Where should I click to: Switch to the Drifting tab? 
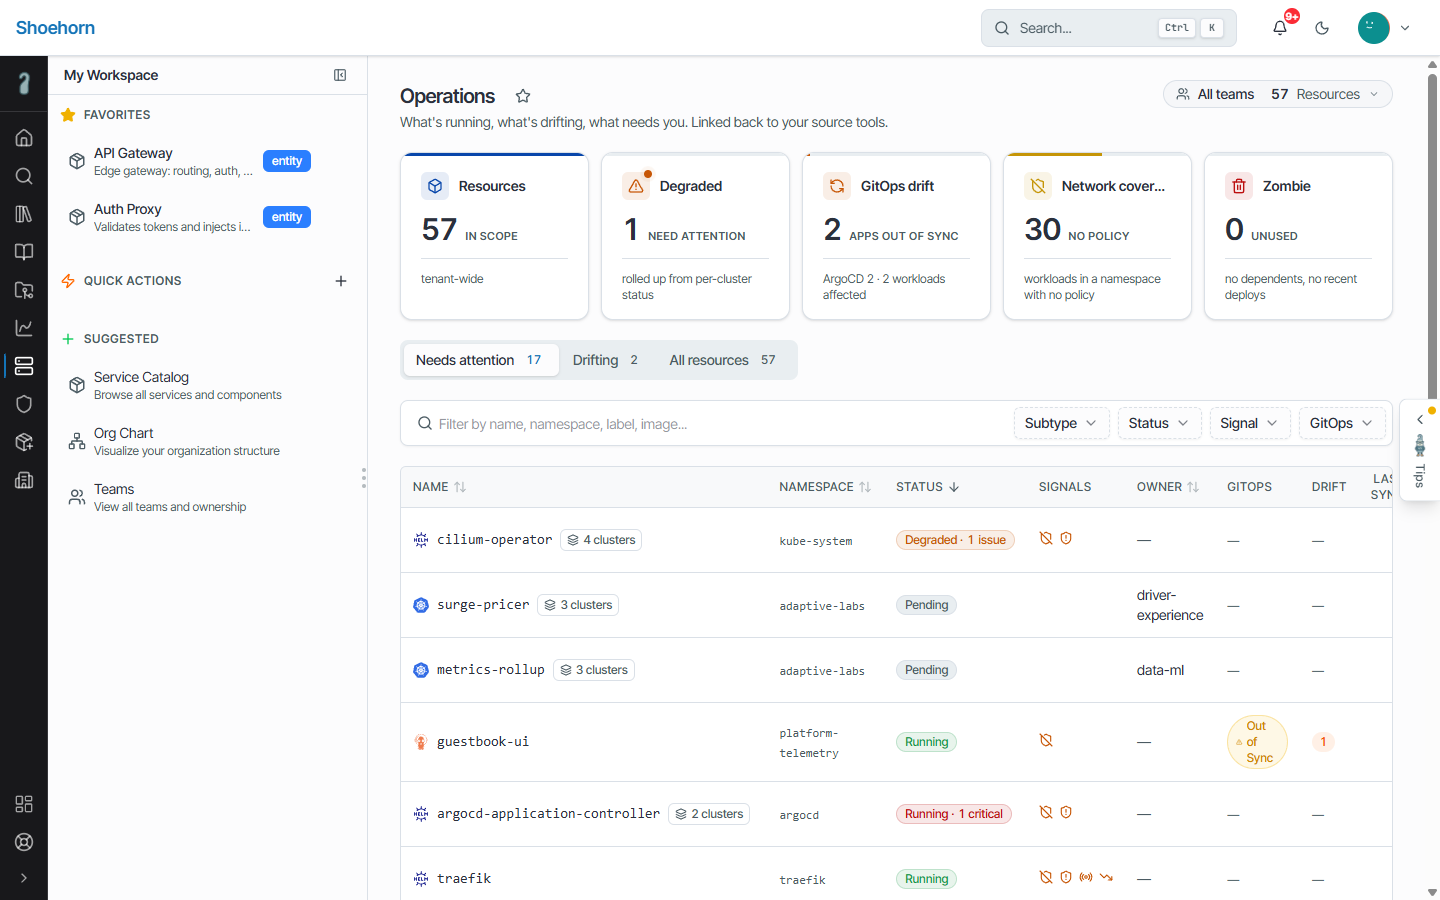tap(605, 360)
